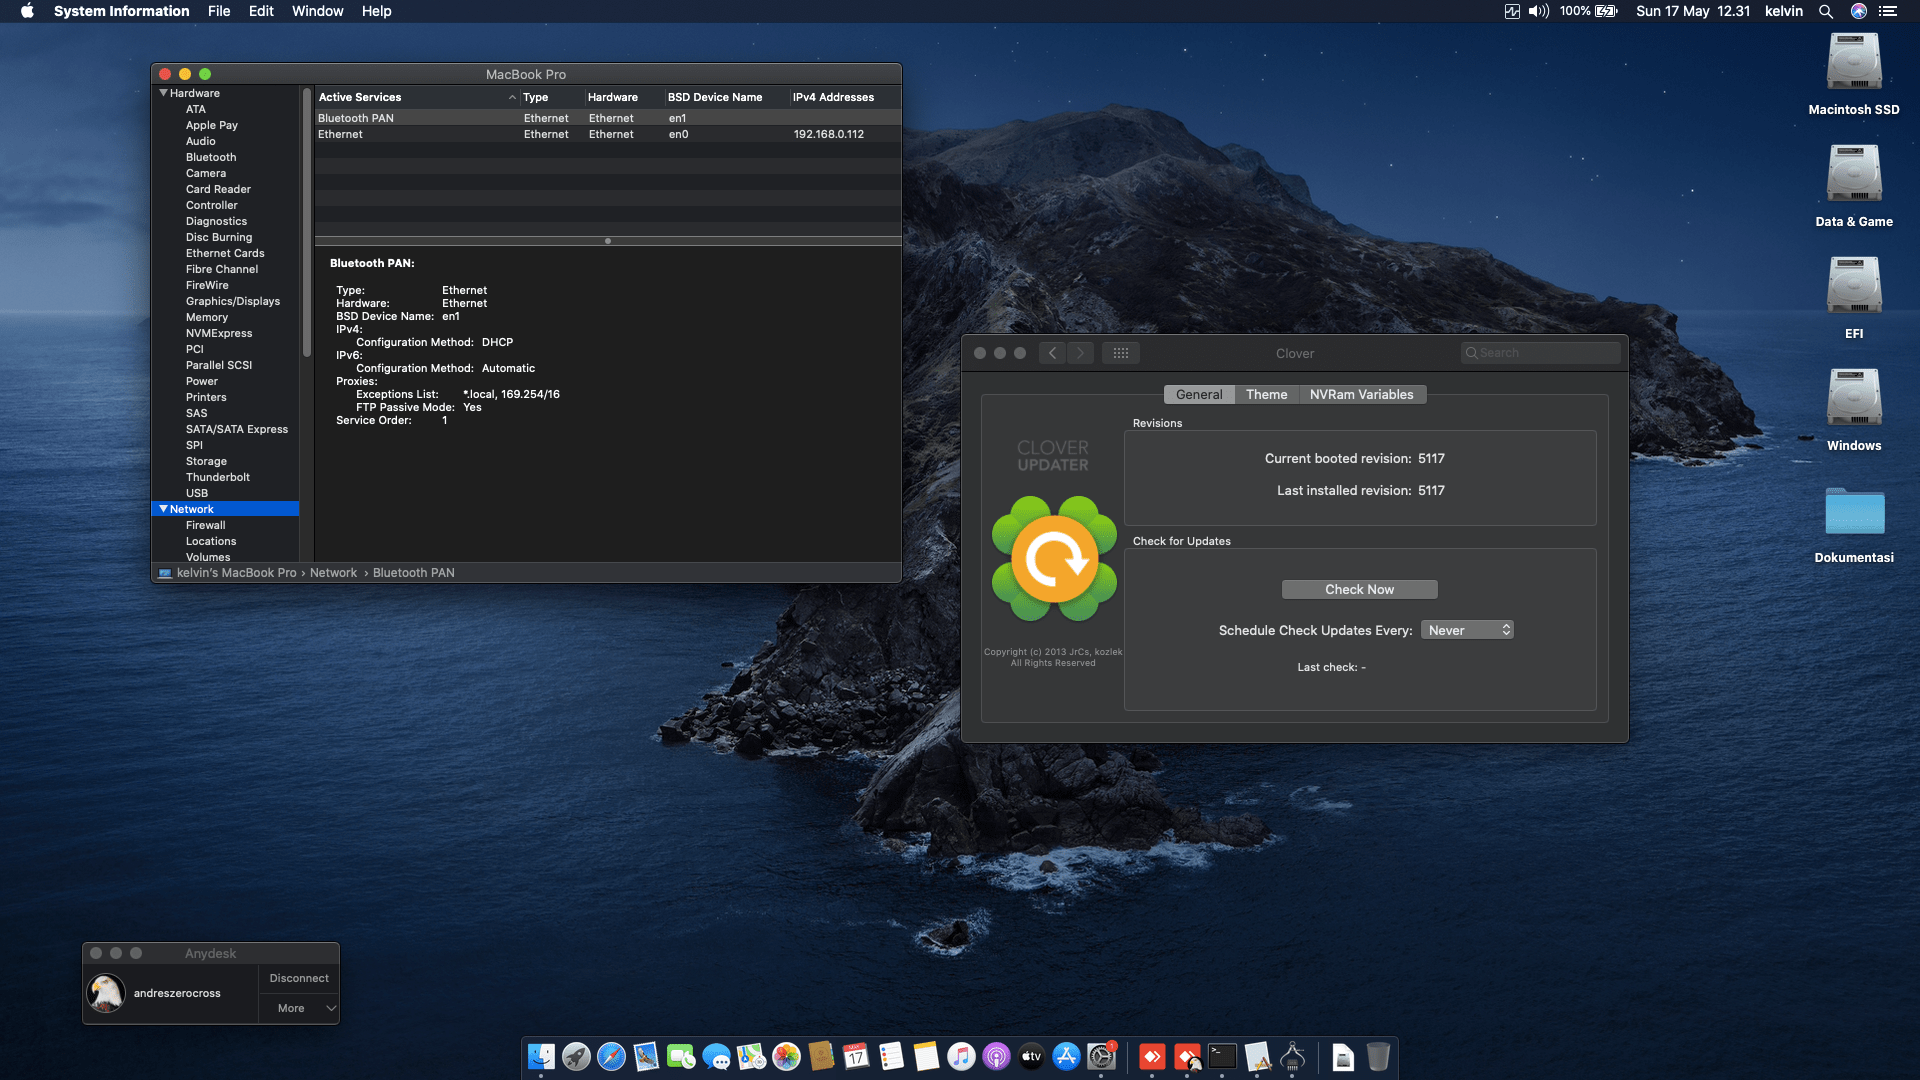Open Notes from the dock
This screenshot has width=1920, height=1080.
[926, 1056]
